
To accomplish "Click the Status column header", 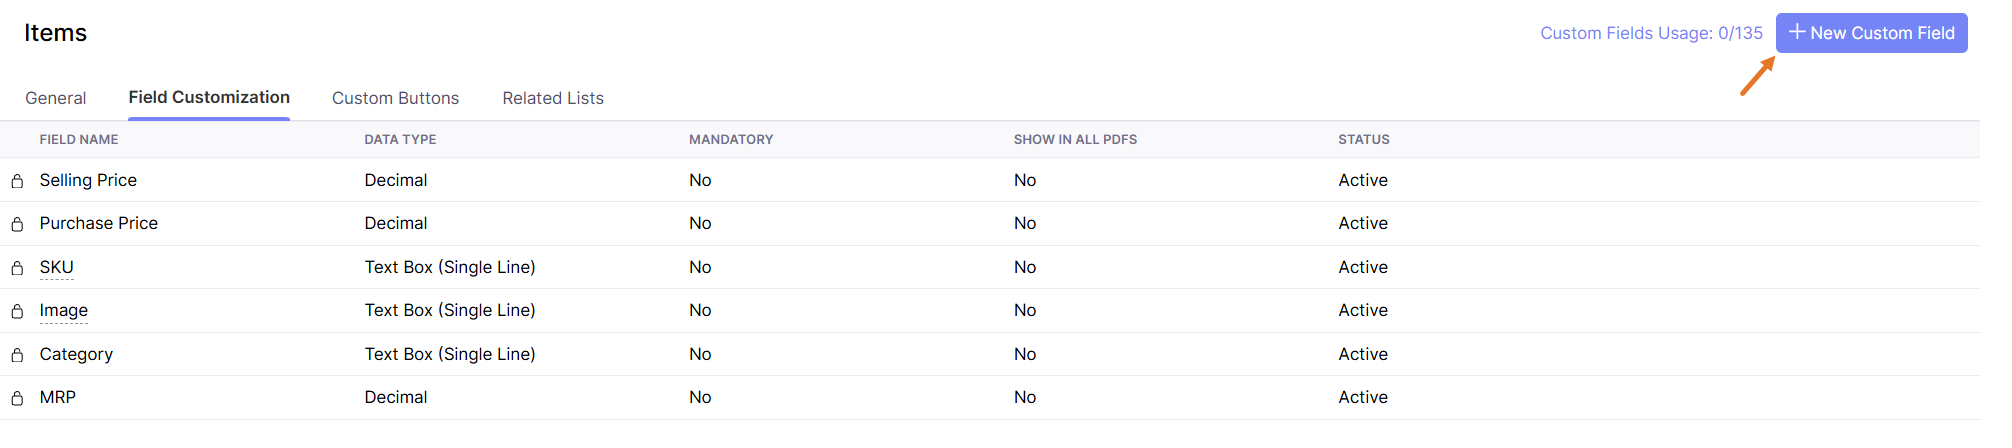I will coord(1364,139).
